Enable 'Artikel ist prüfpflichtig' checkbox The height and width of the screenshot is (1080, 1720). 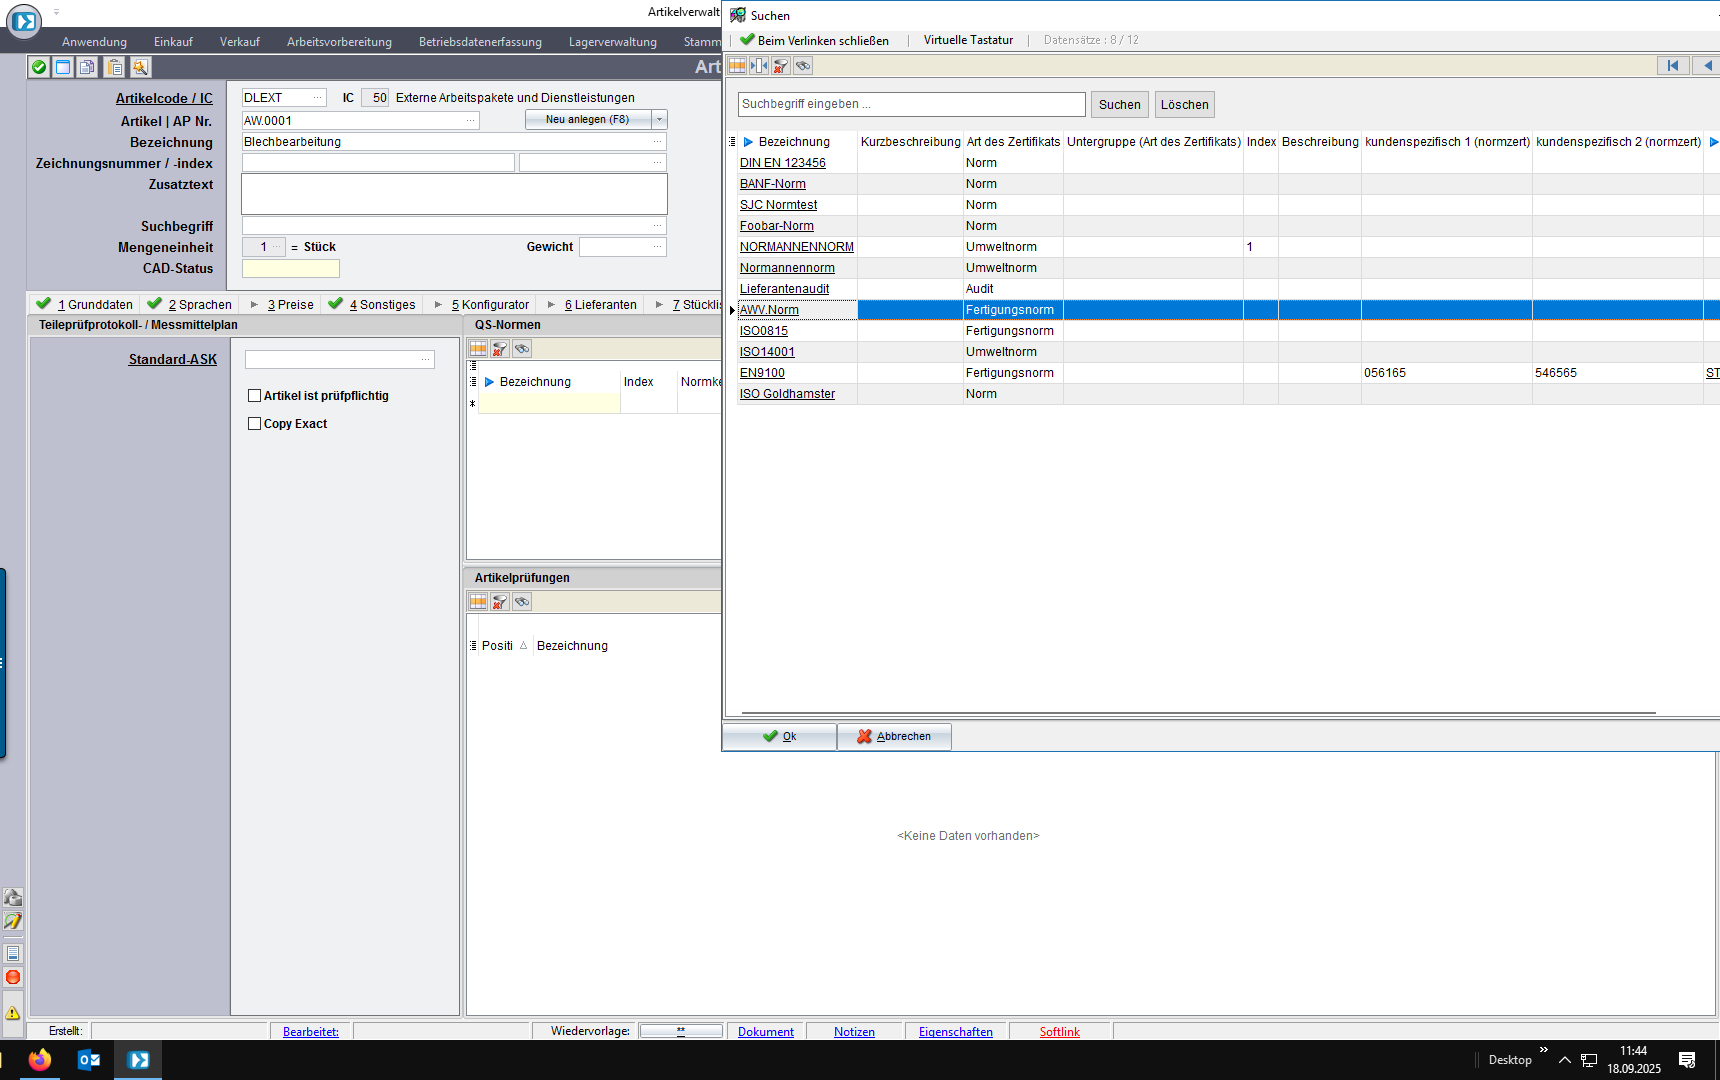(255, 396)
